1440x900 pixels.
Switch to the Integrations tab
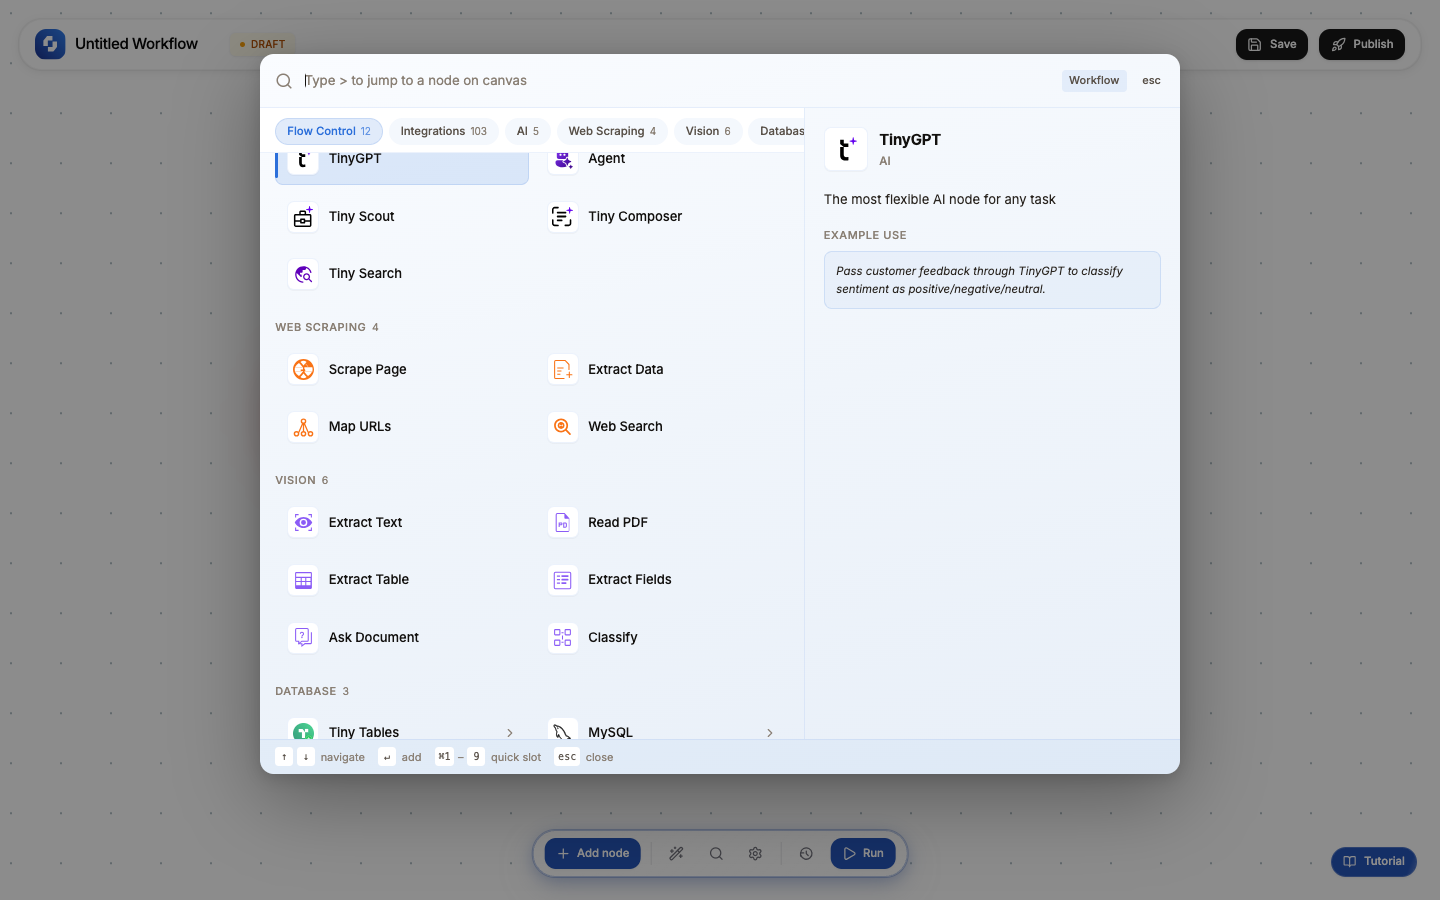click(444, 131)
